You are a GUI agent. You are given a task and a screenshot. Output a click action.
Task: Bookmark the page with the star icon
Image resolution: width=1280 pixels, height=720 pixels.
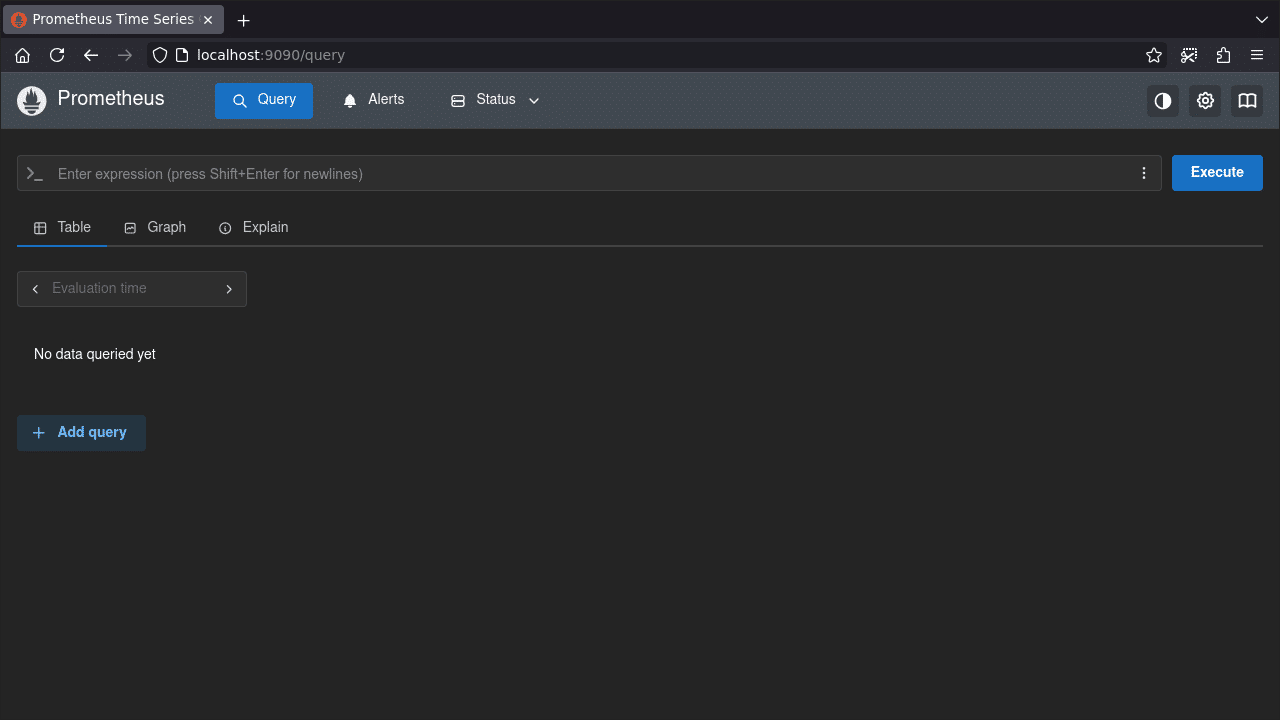(x=1154, y=55)
